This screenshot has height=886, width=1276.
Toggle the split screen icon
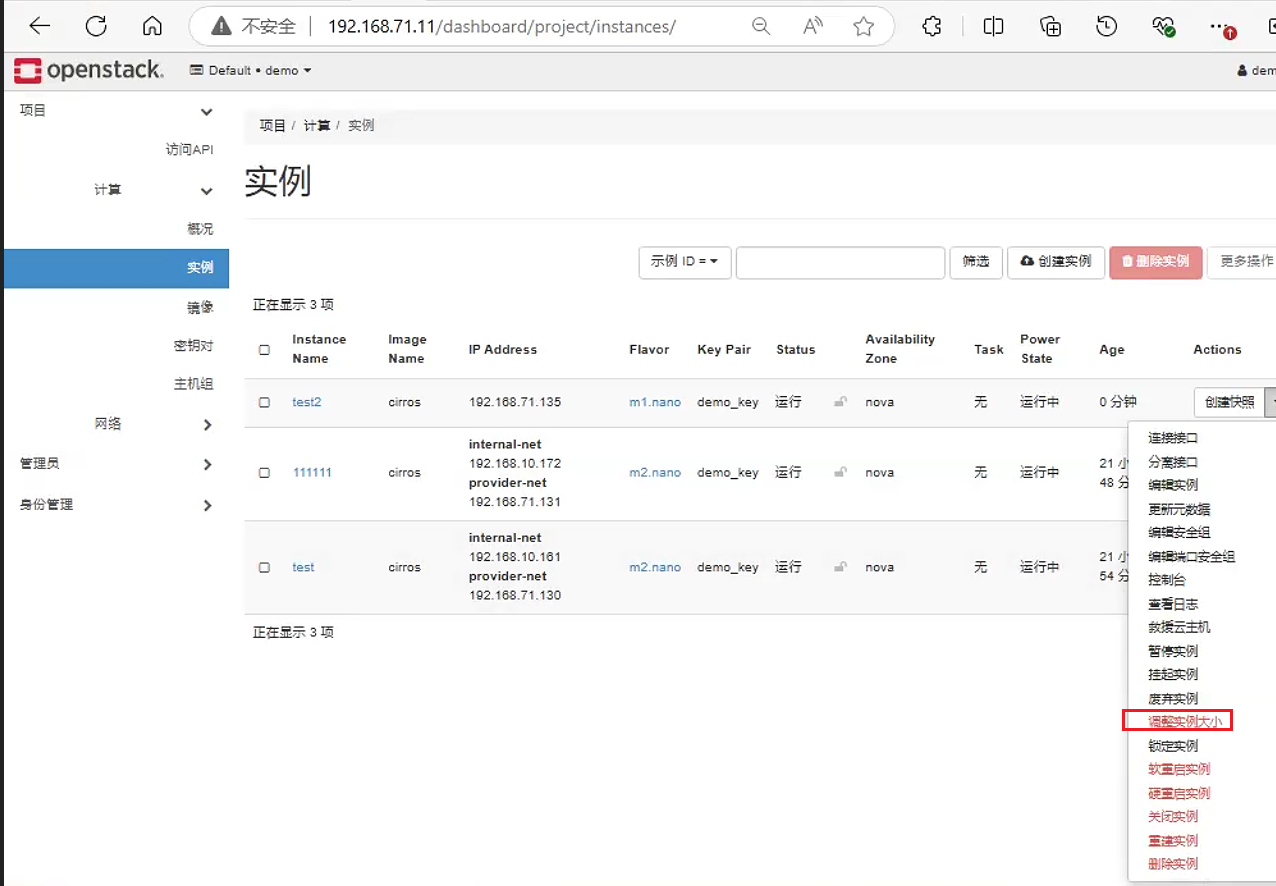(993, 27)
